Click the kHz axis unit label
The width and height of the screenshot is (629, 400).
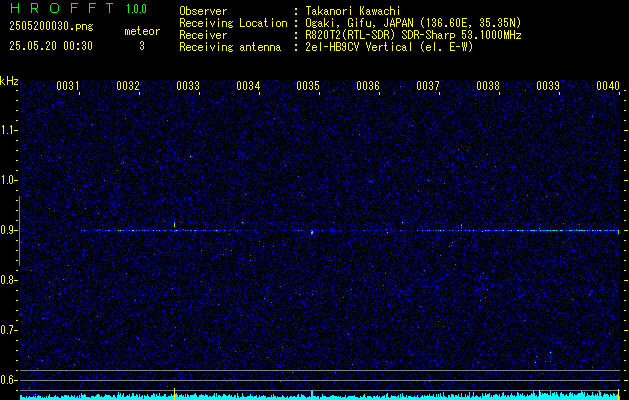pos(9,81)
